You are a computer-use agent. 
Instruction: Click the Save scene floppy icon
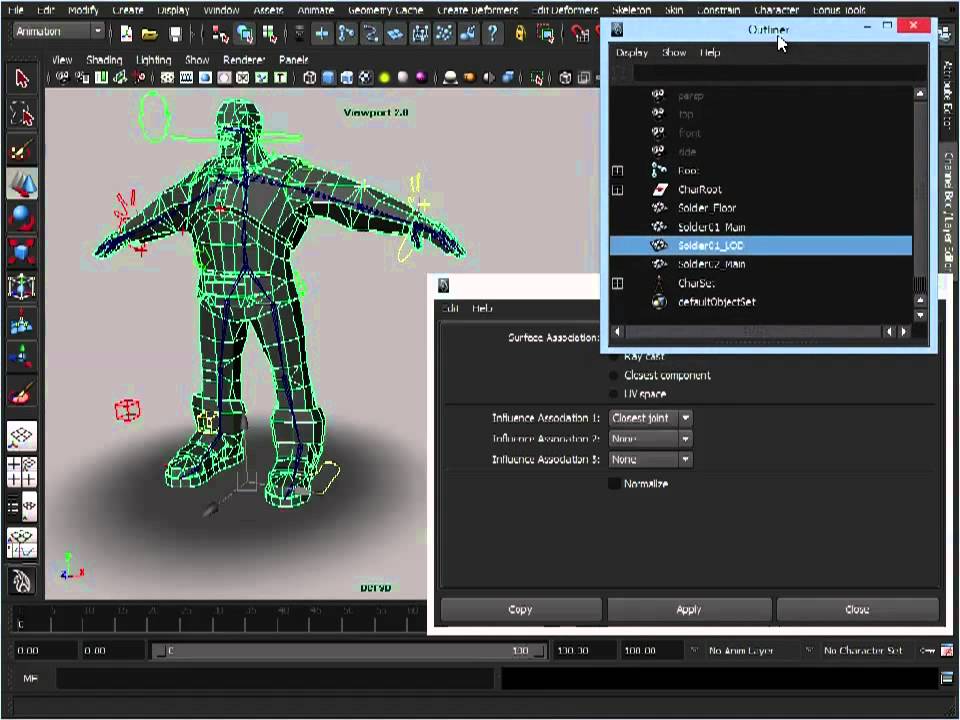pyautogui.click(x=175, y=33)
